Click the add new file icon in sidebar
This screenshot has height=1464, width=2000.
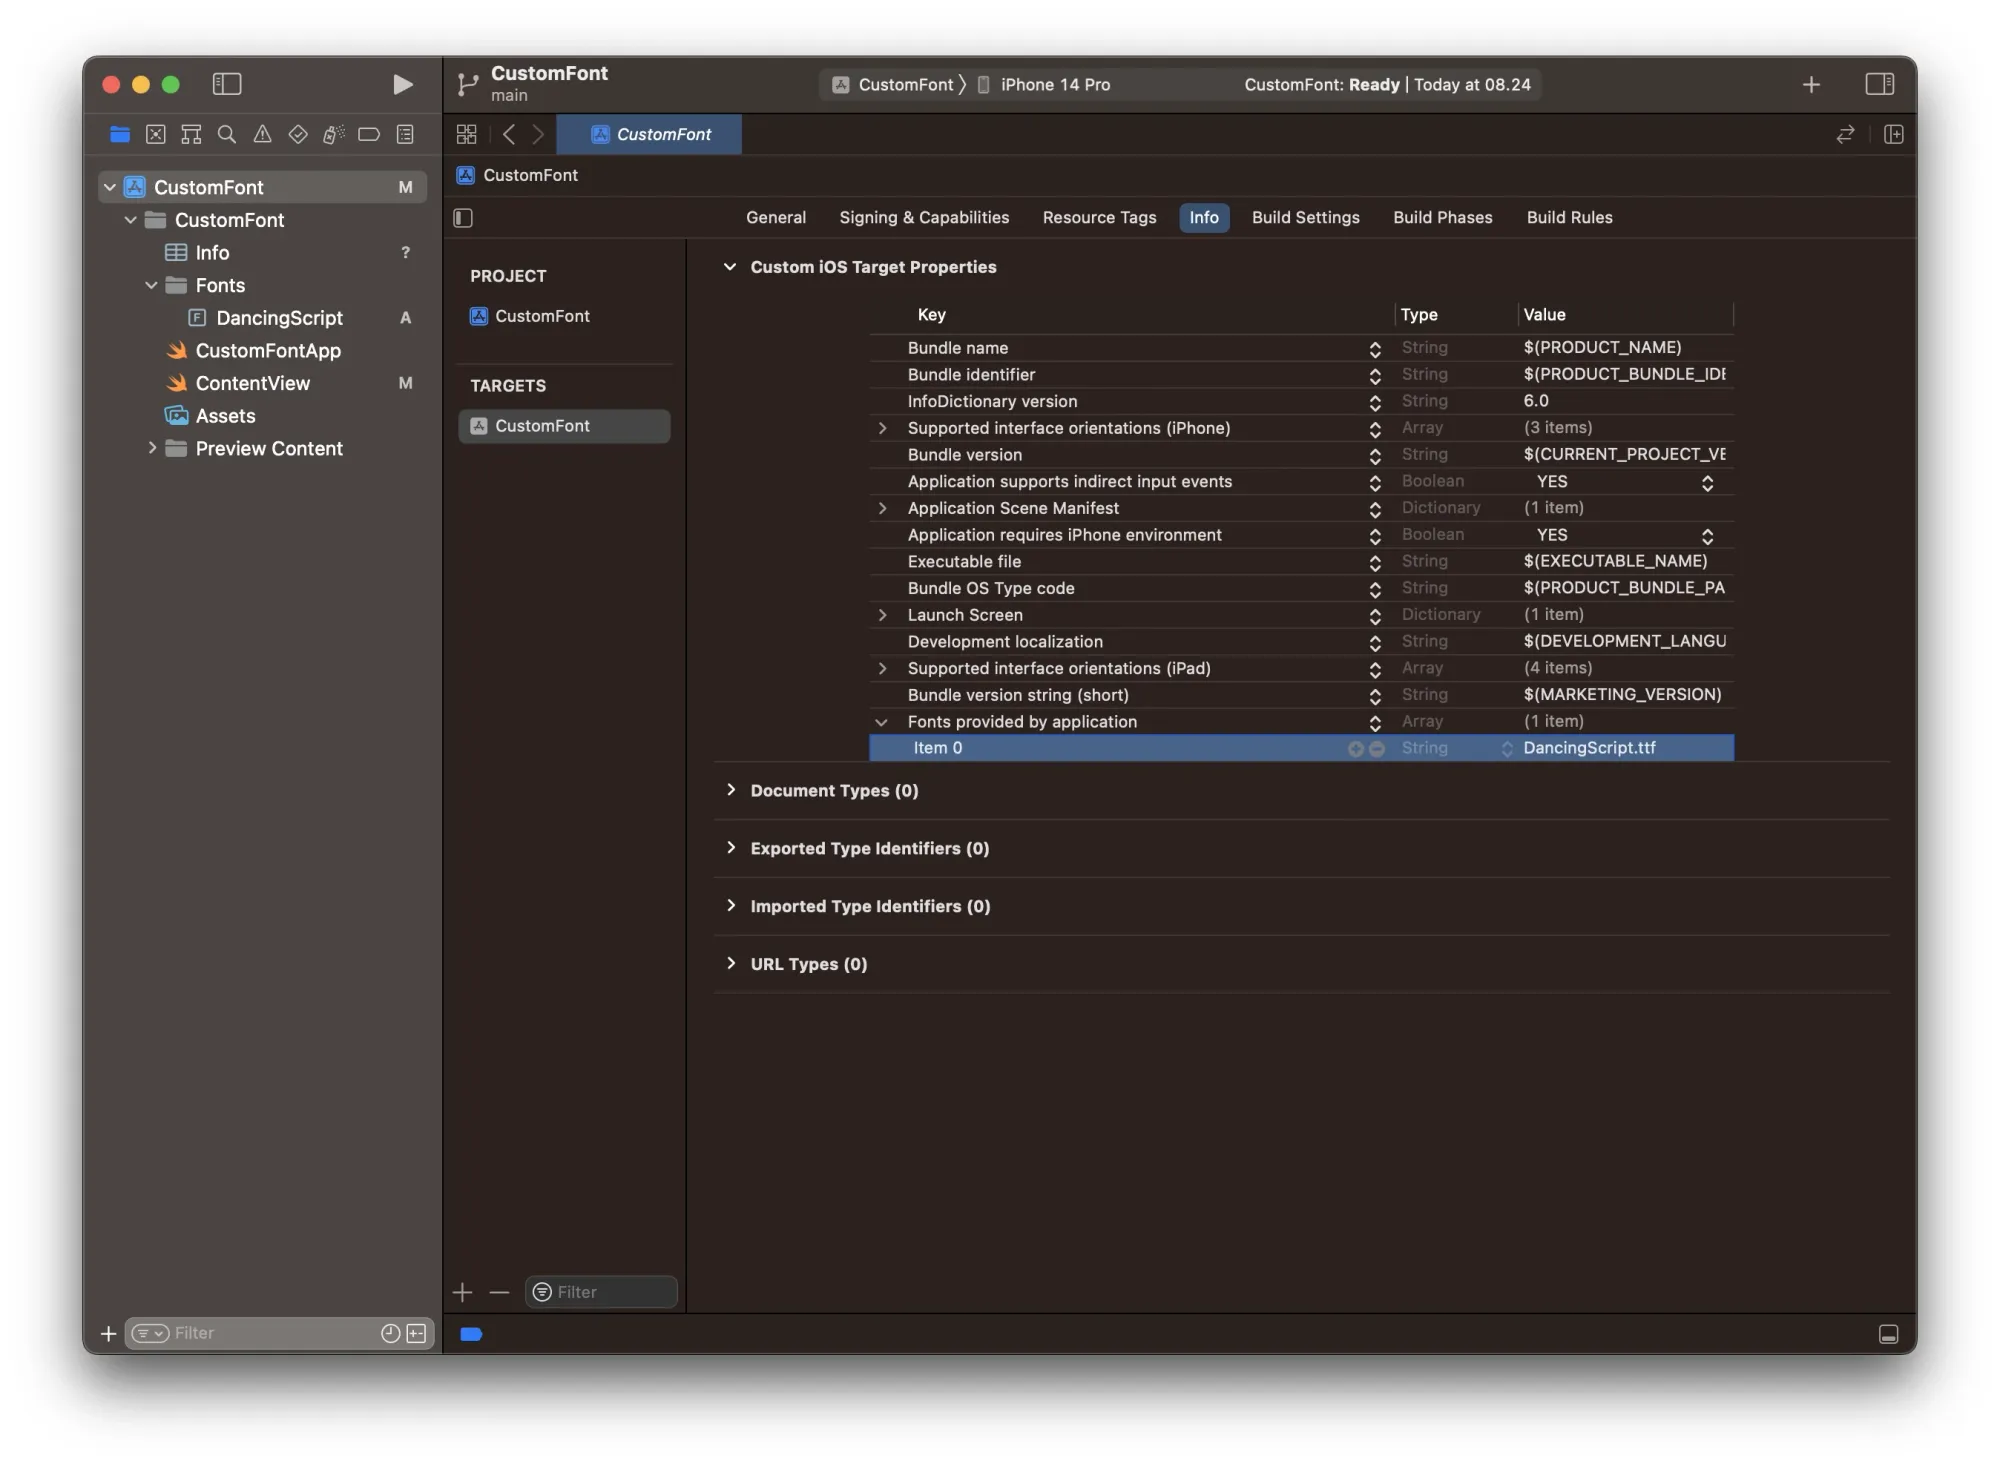106,1332
